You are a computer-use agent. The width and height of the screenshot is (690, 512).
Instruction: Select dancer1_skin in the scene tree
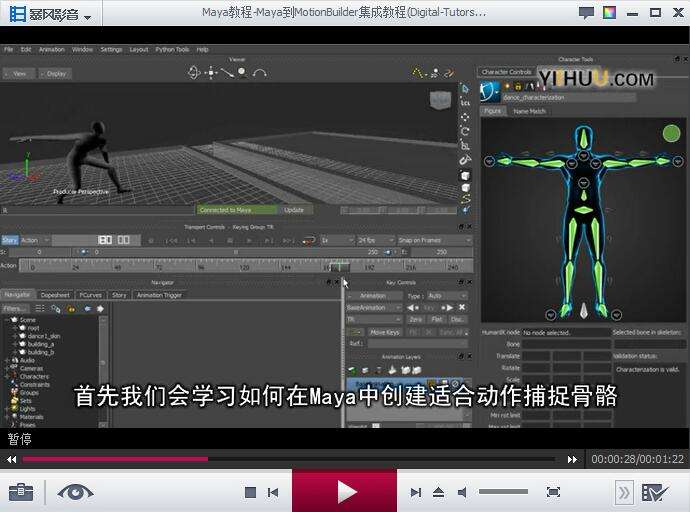[44, 336]
